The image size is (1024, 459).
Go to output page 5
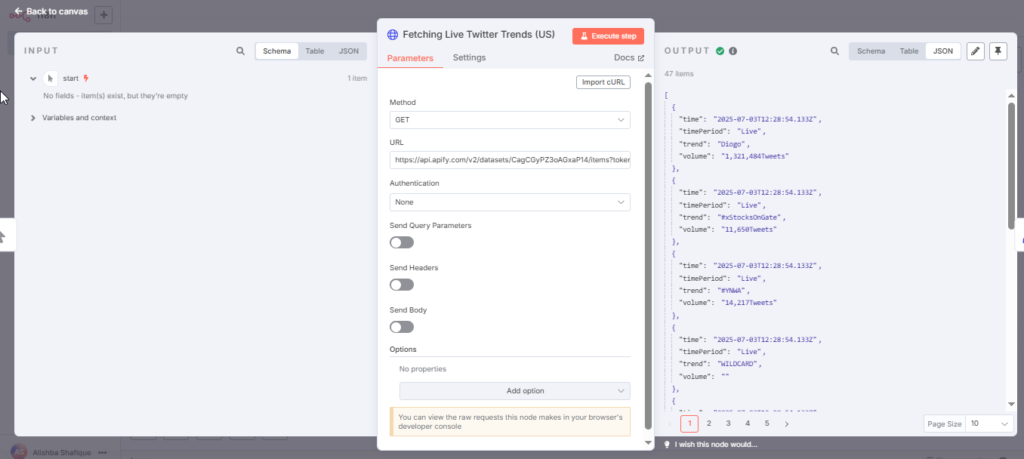tap(767, 424)
